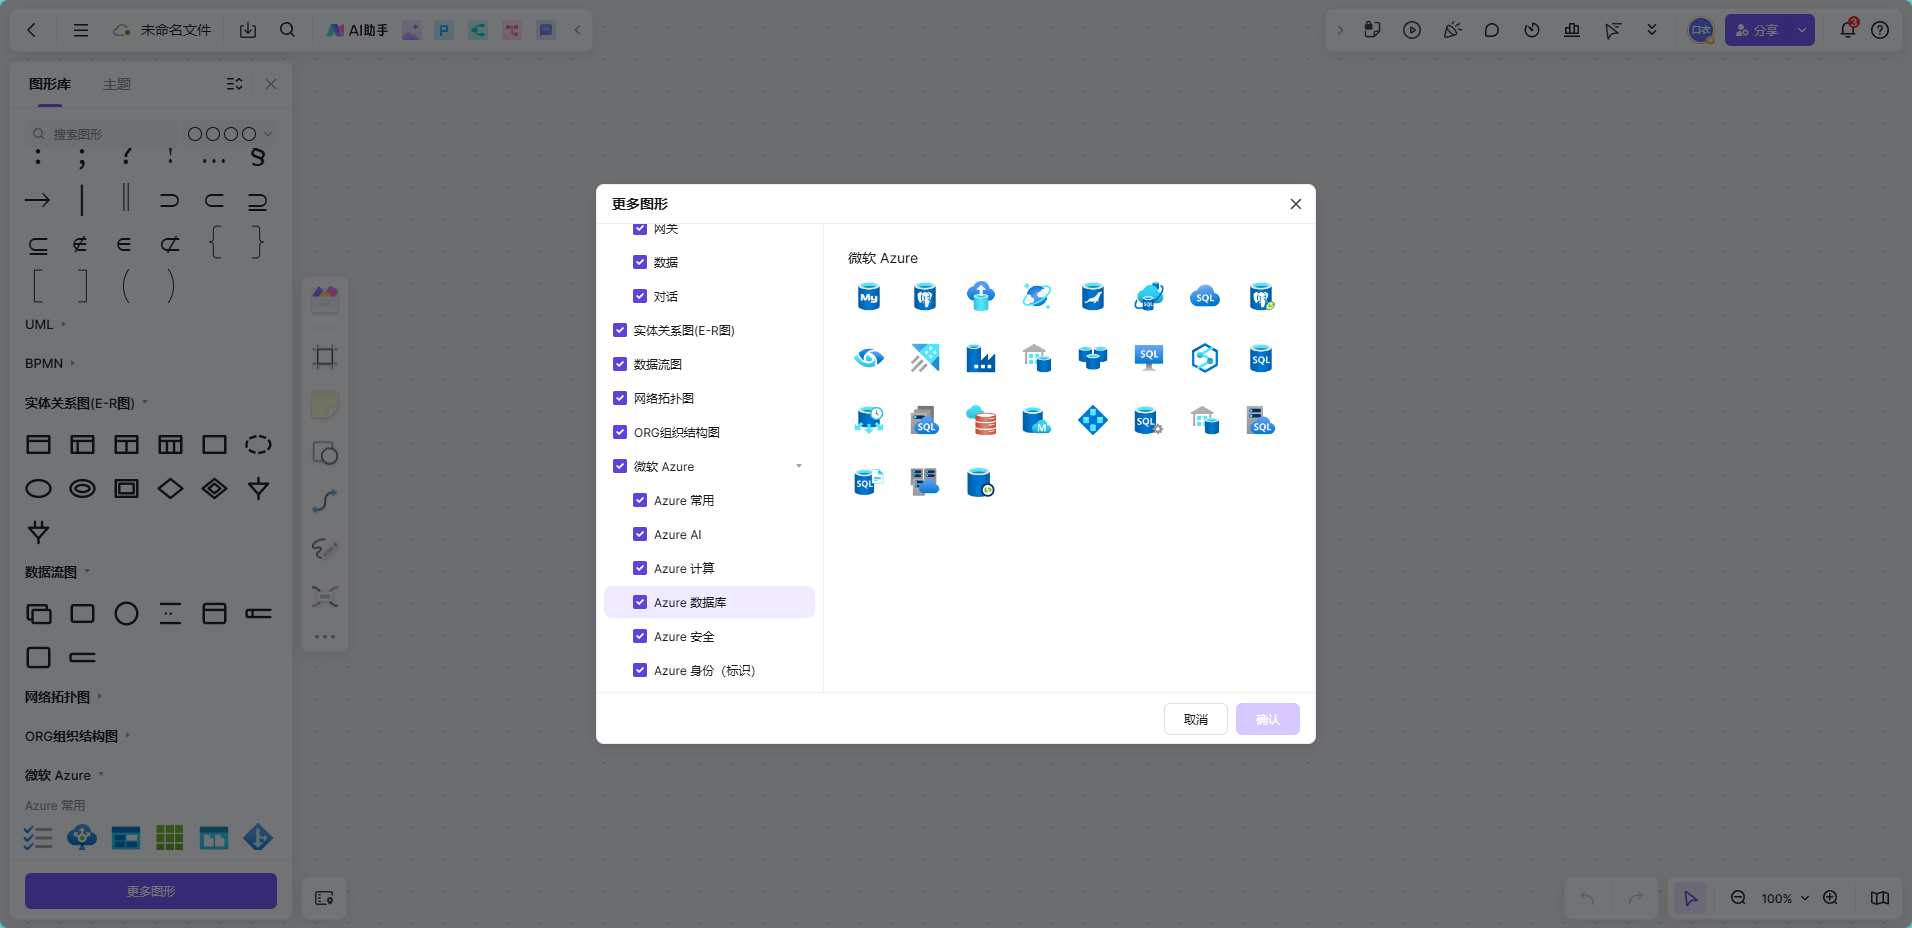Select the hexagon Synapse icon
This screenshot has width=1912, height=928.
point(1204,358)
